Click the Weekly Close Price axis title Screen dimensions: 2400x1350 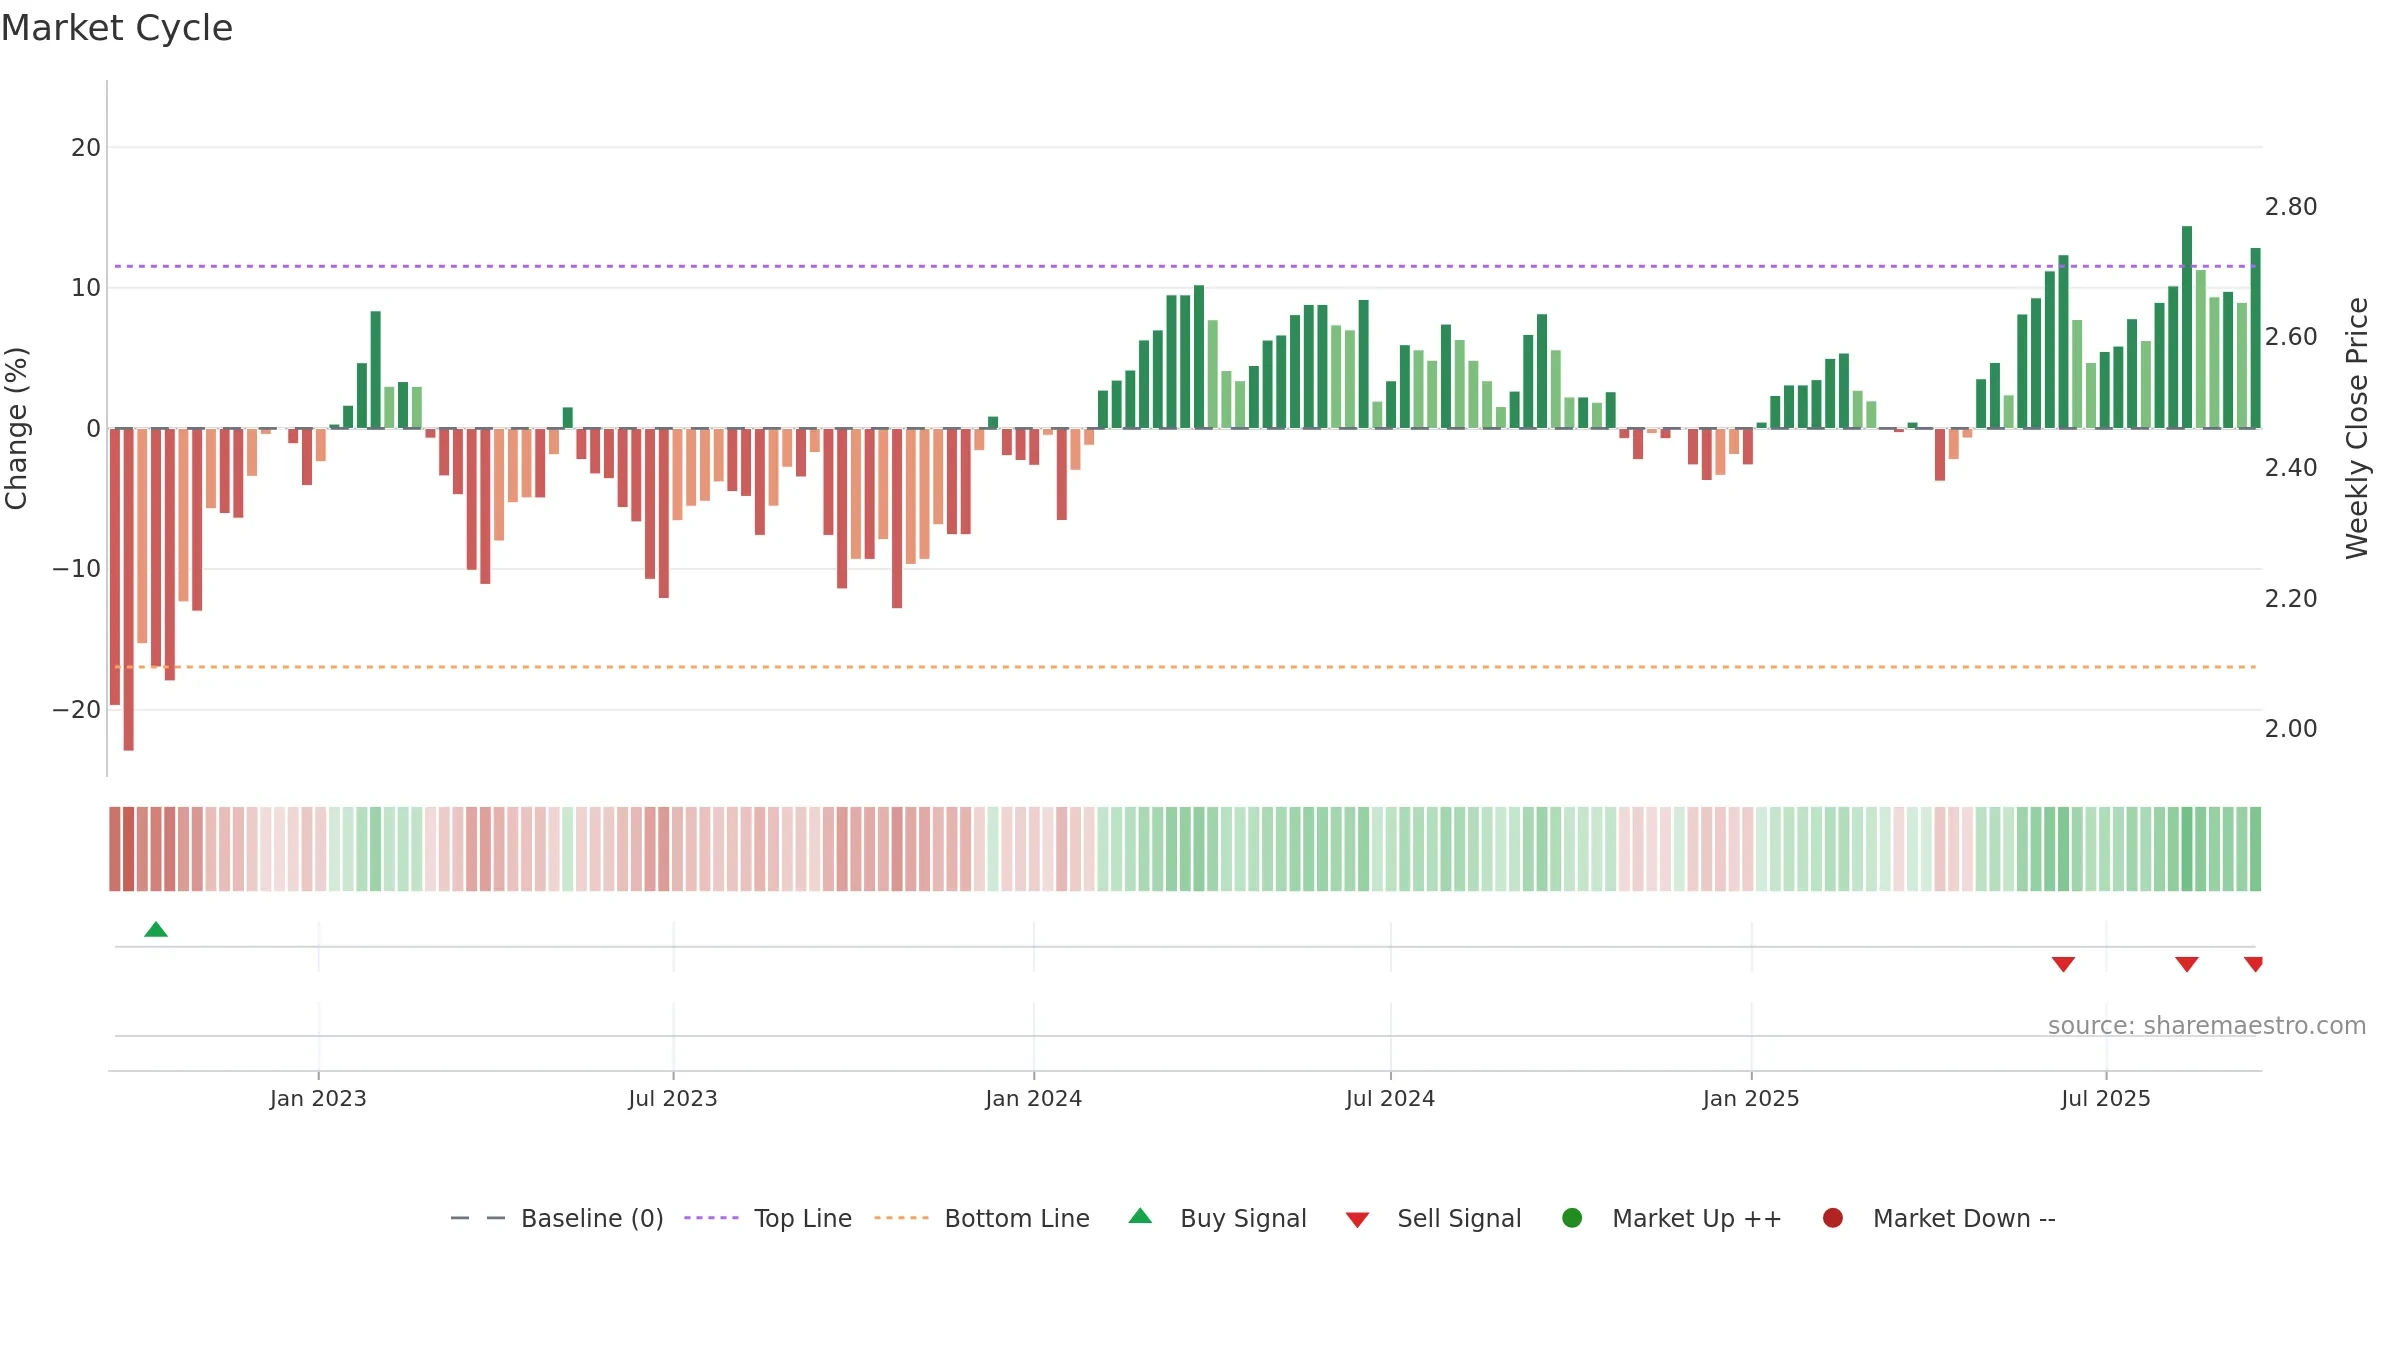[x=2357, y=428]
